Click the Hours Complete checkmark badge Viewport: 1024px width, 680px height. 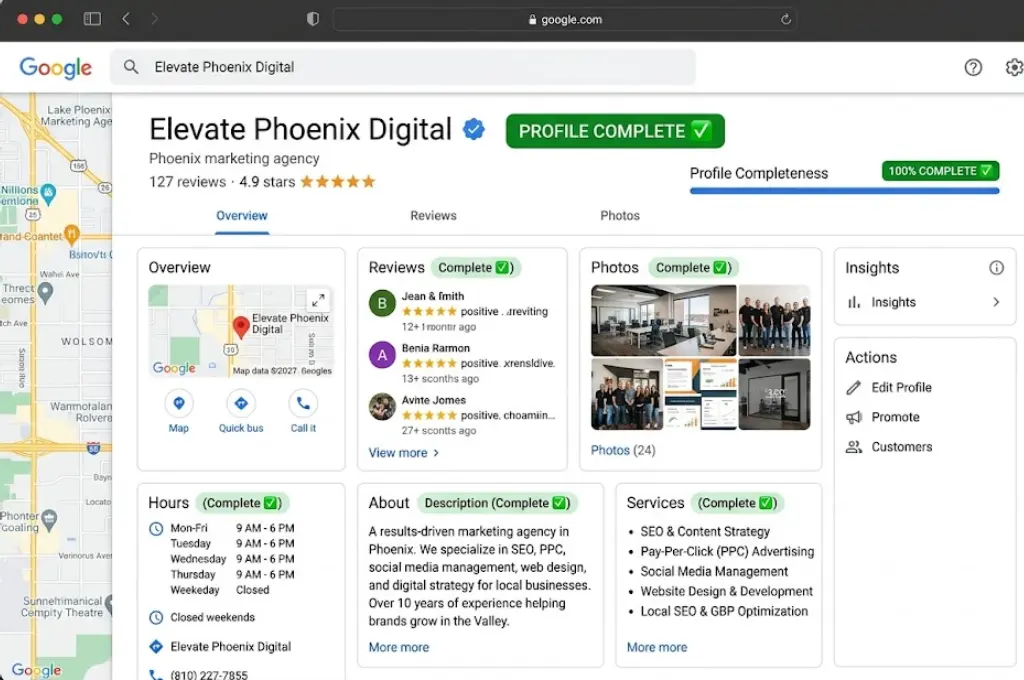click(x=240, y=503)
